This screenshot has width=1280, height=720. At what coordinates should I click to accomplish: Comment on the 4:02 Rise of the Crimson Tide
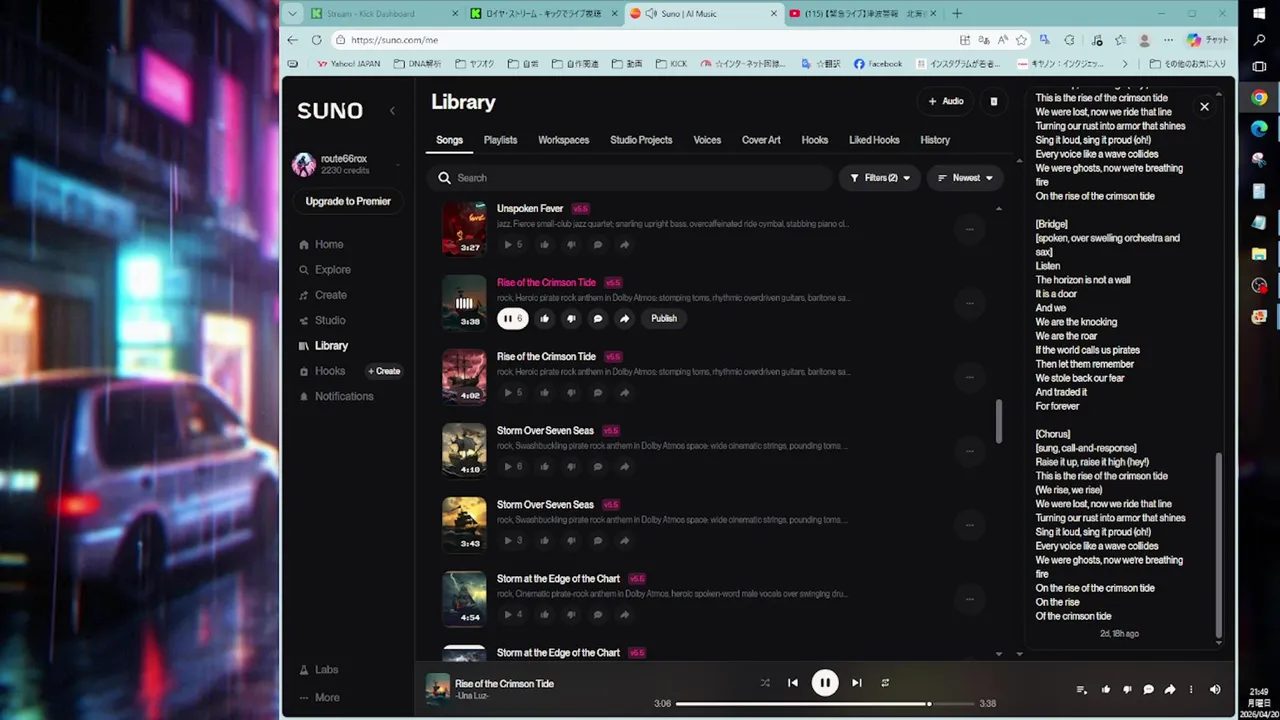[598, 393]
